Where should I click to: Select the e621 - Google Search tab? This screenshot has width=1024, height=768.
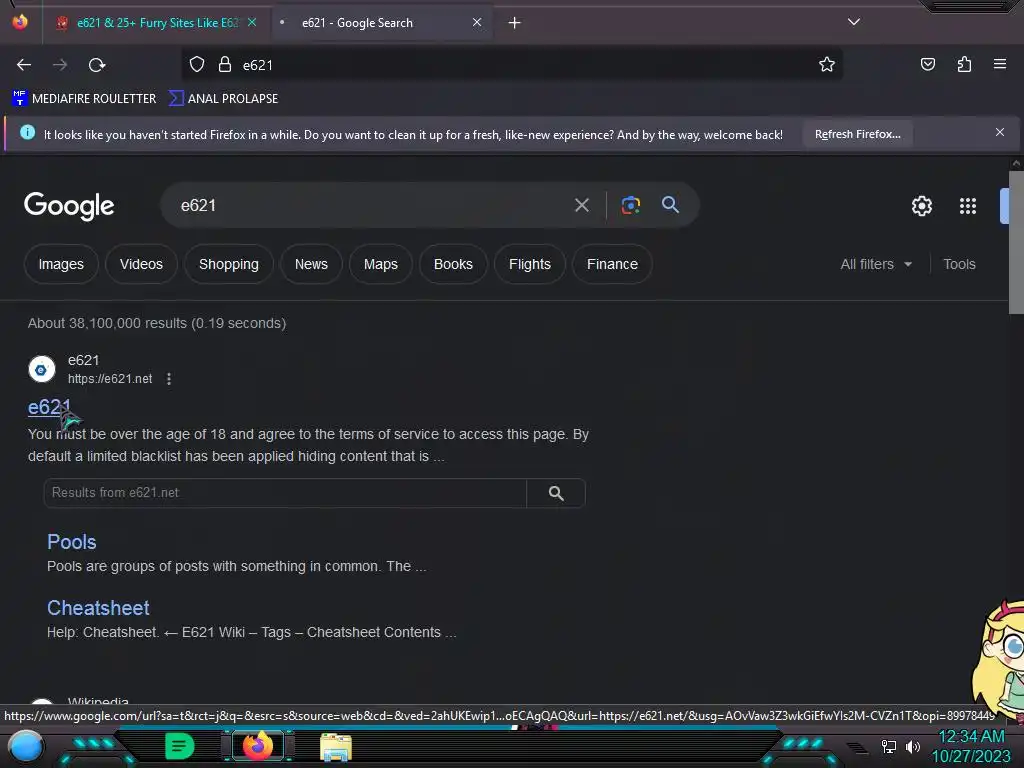point(380,23)
